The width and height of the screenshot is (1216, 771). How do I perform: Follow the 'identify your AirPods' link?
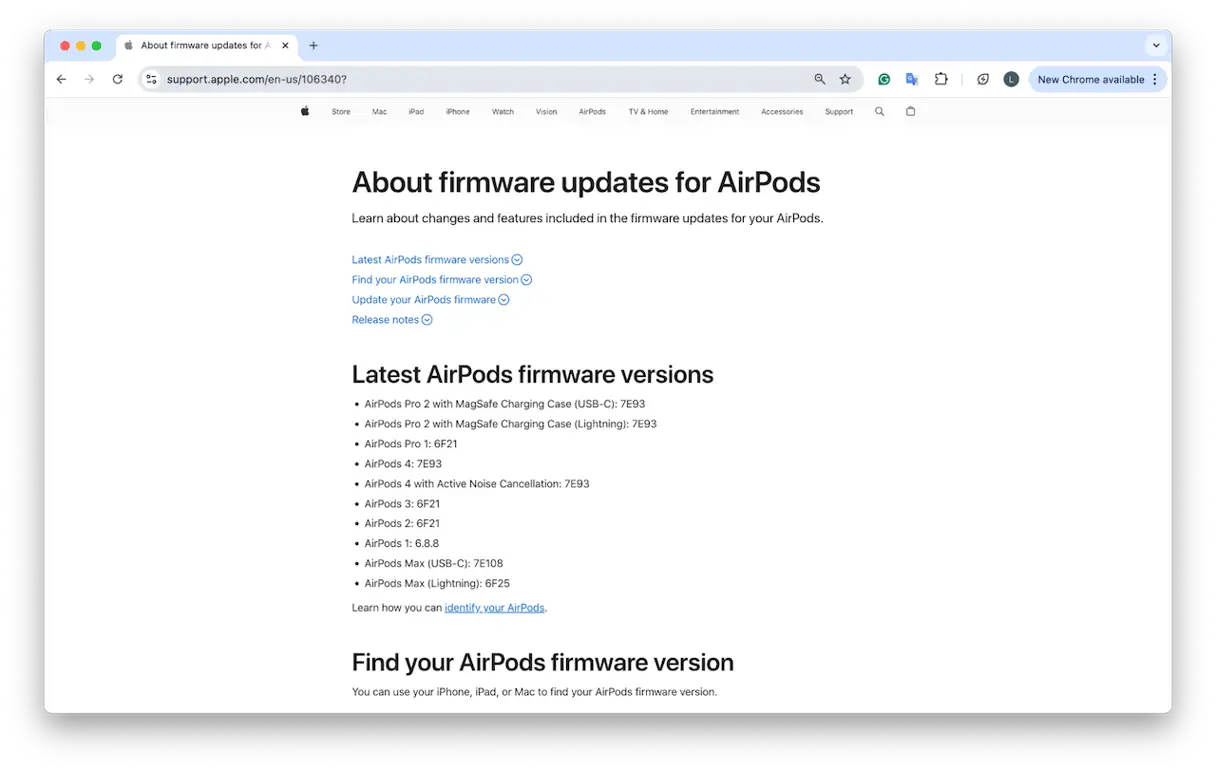494,608
